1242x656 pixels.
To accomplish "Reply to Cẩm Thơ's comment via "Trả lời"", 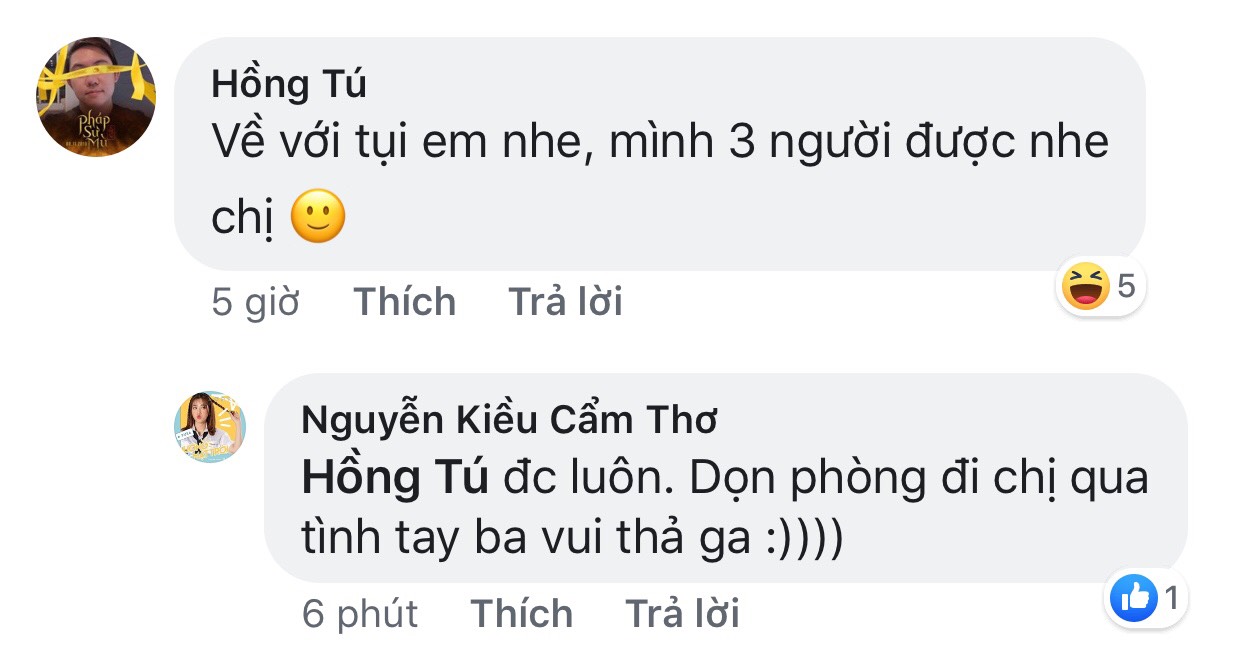I will [x=682, y=614].
